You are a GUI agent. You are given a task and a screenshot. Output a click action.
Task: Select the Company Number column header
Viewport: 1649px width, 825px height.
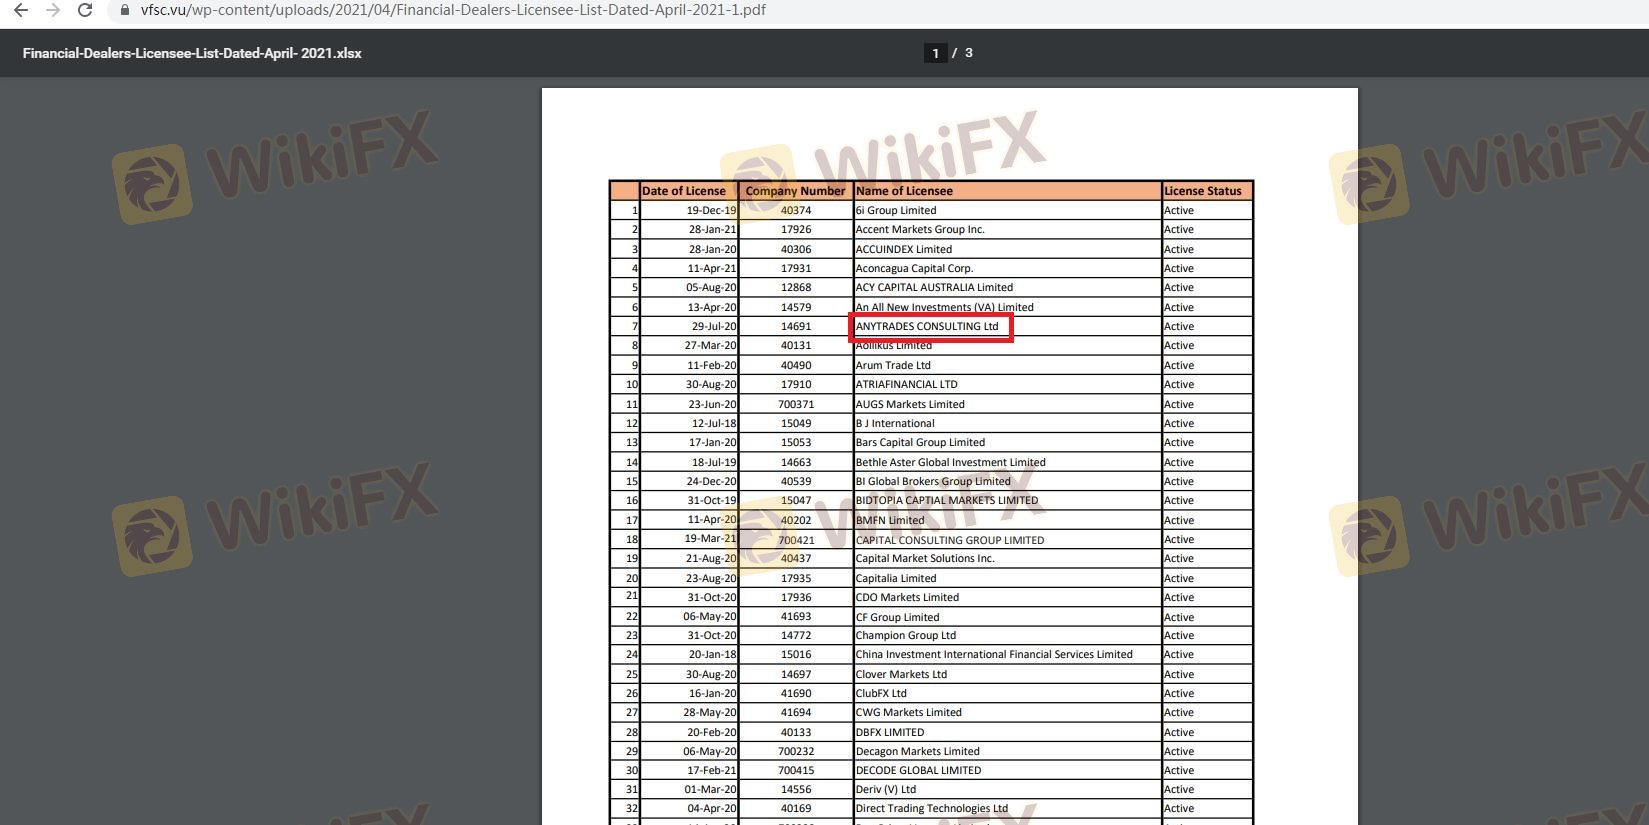(x=795, y=191)
